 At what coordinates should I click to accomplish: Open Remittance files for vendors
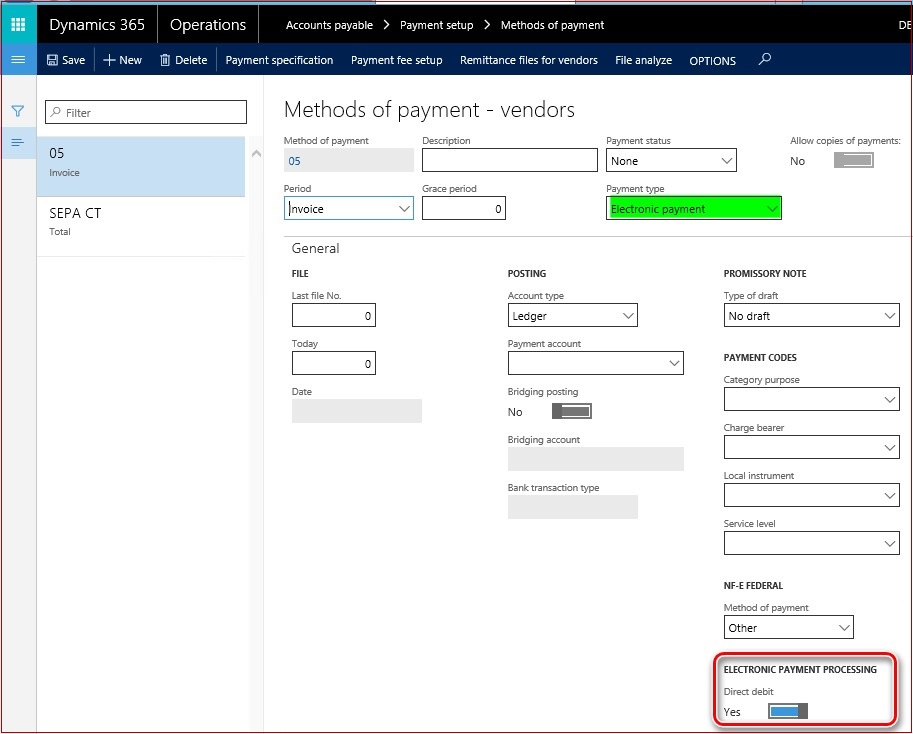(529, 60)
